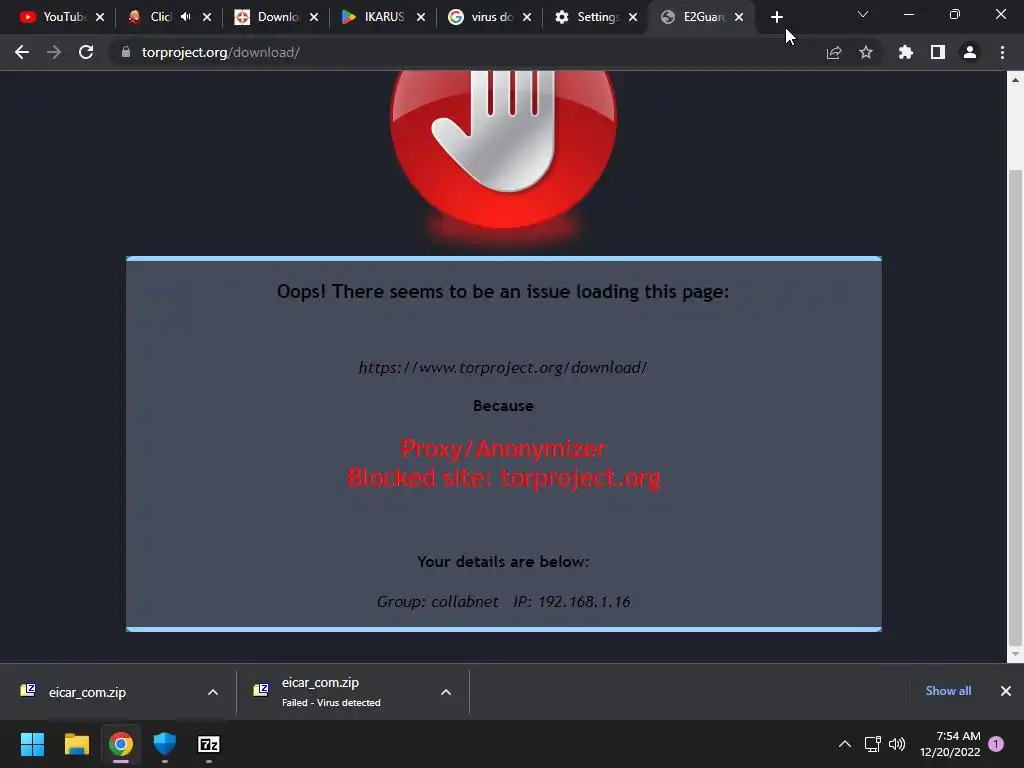Open File Explorer from the taskbar
Viewport: 1024px width, 768px height.
point(76,744)
